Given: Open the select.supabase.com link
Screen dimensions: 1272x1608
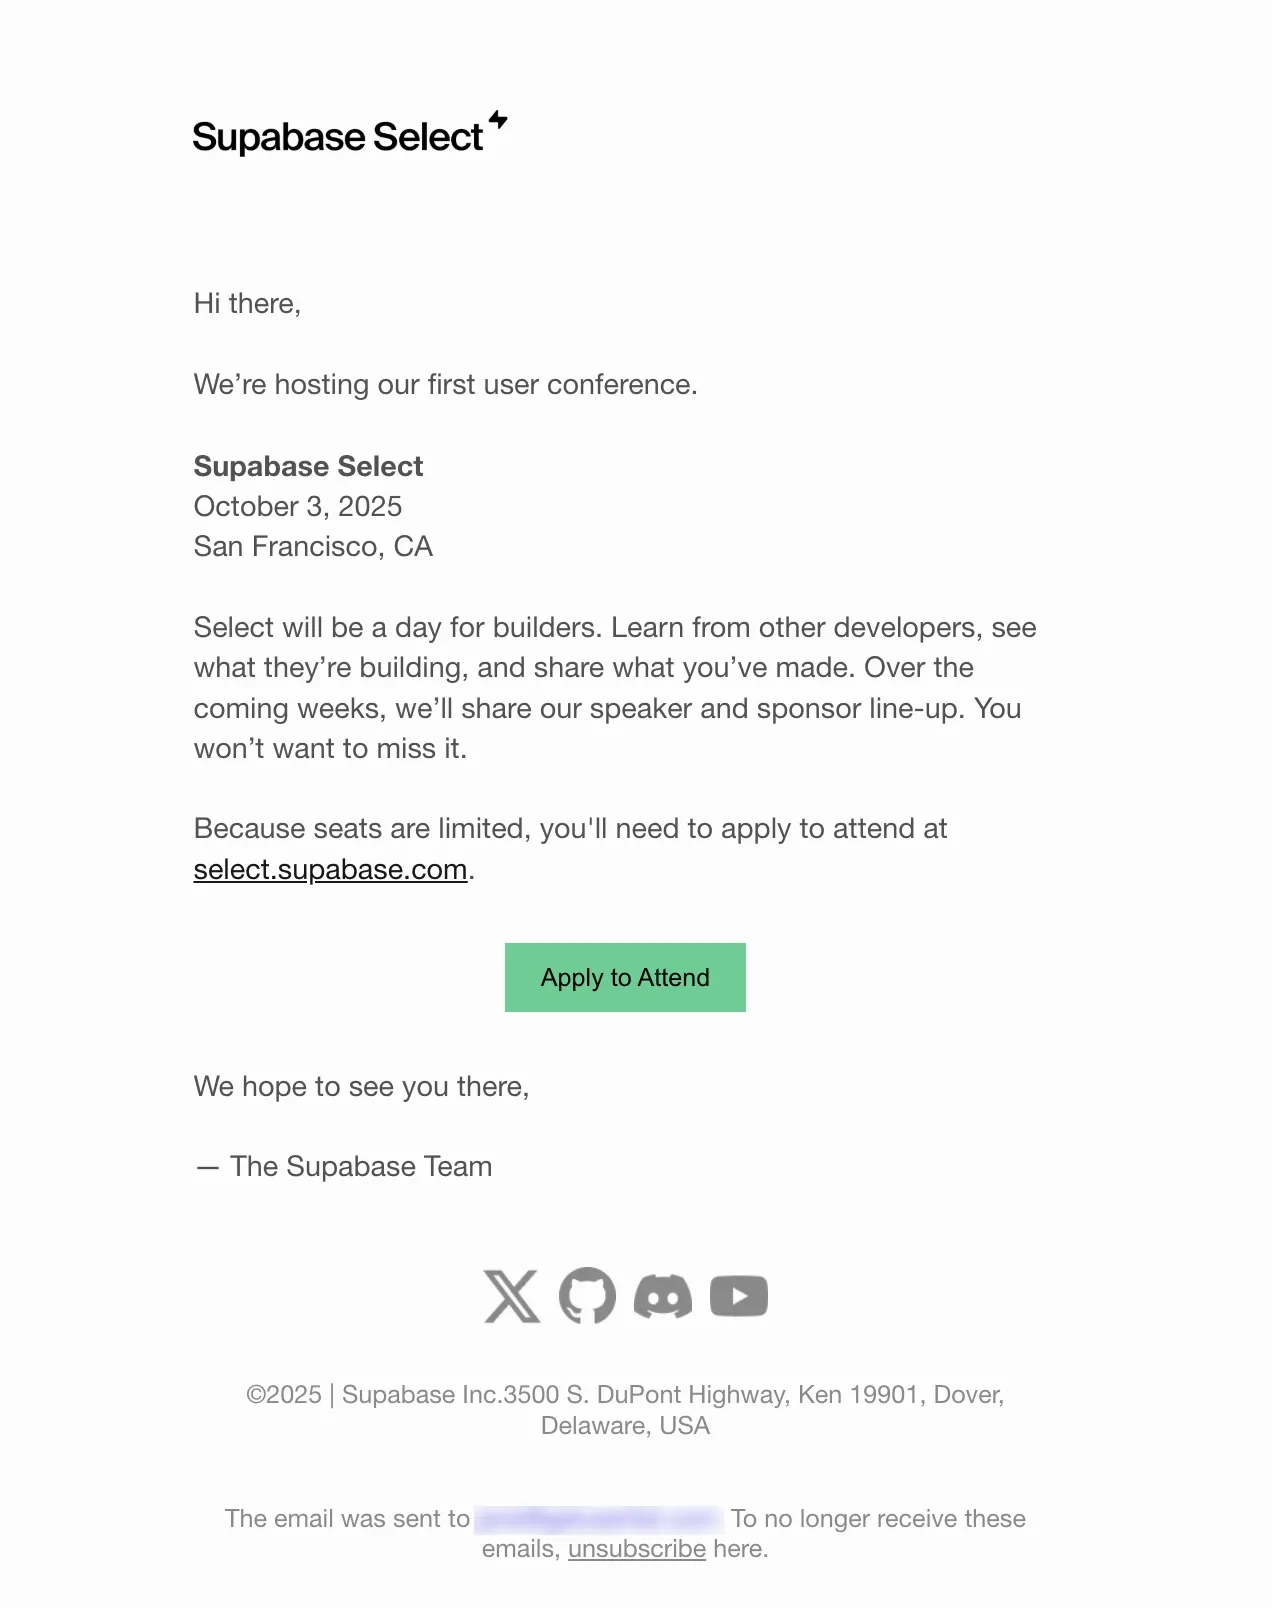Looking at the screenshot, I should coord(329,869).
